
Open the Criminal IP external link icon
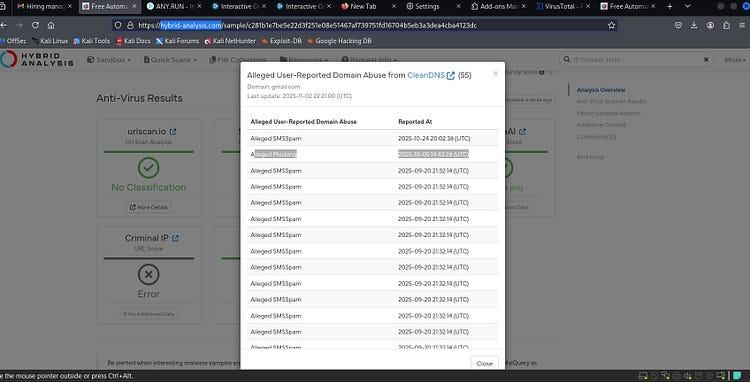pos(176,238)
